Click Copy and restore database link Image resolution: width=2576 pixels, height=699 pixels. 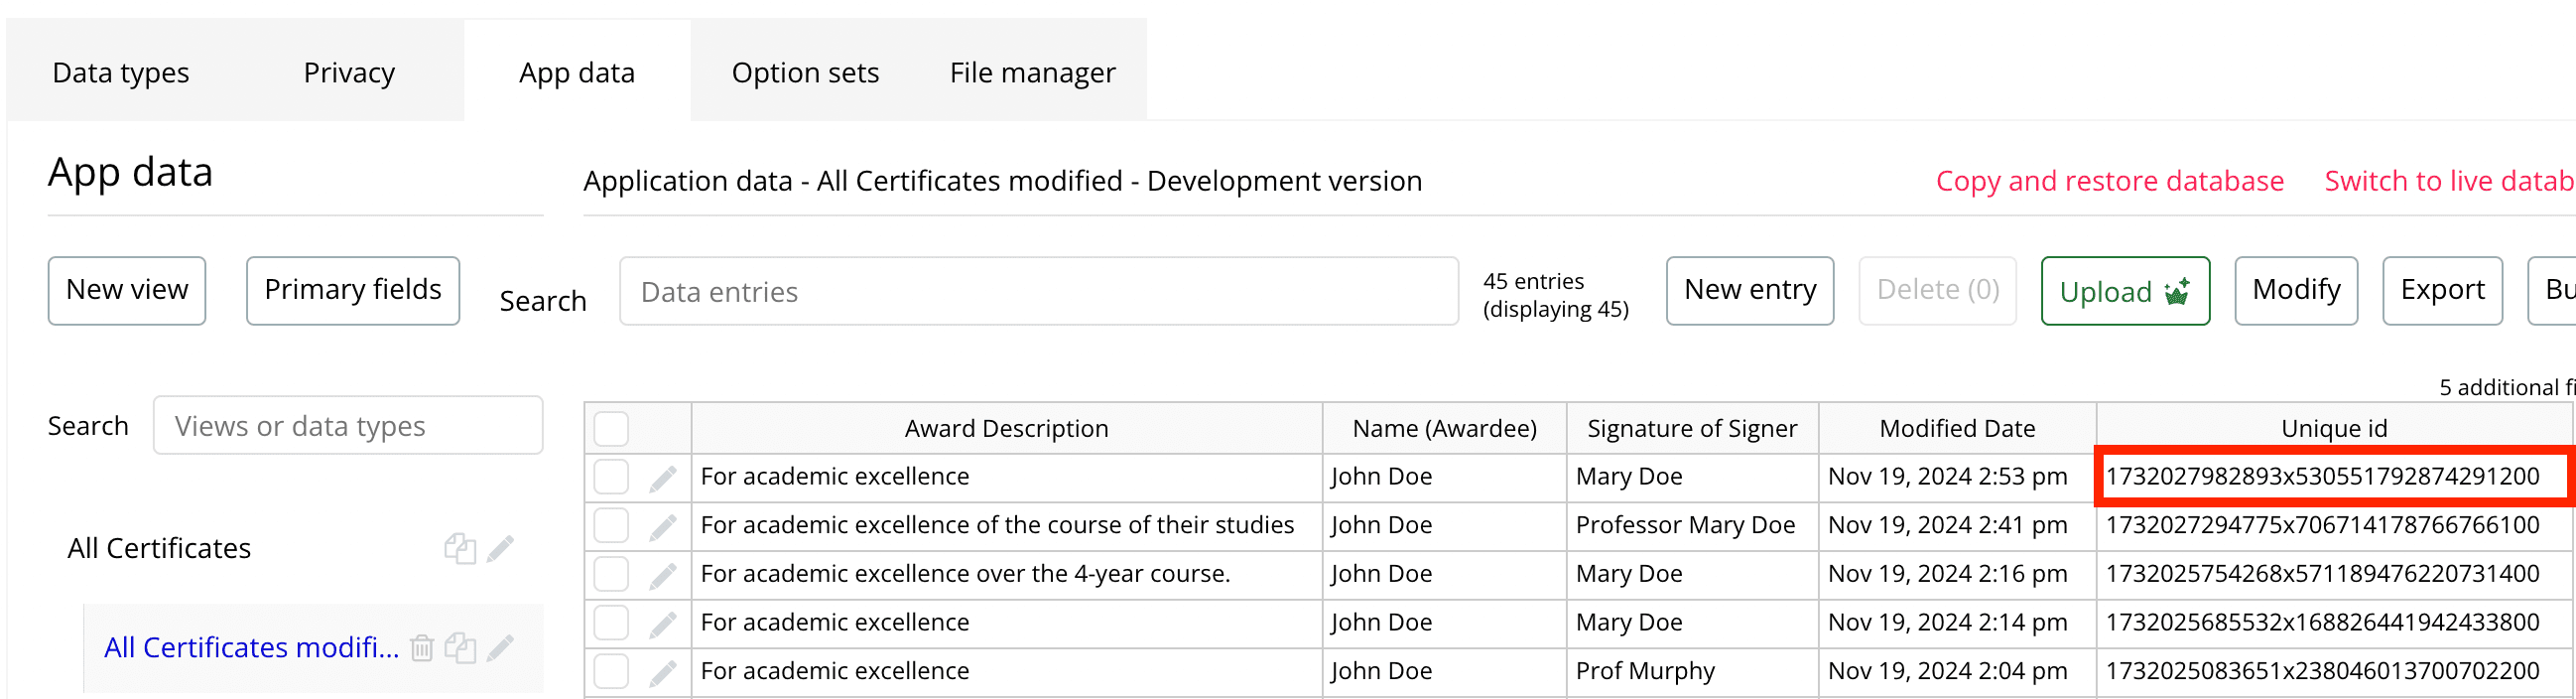pyautogui.click(x=2109, y=181)
